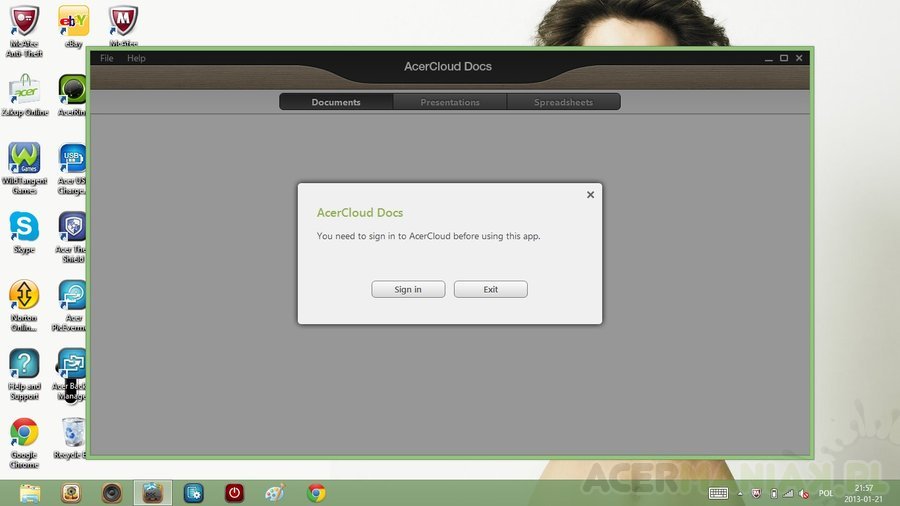900x506 pixels.
Task: Switch to the Presentations tab
Action: (x=450, y=102)
